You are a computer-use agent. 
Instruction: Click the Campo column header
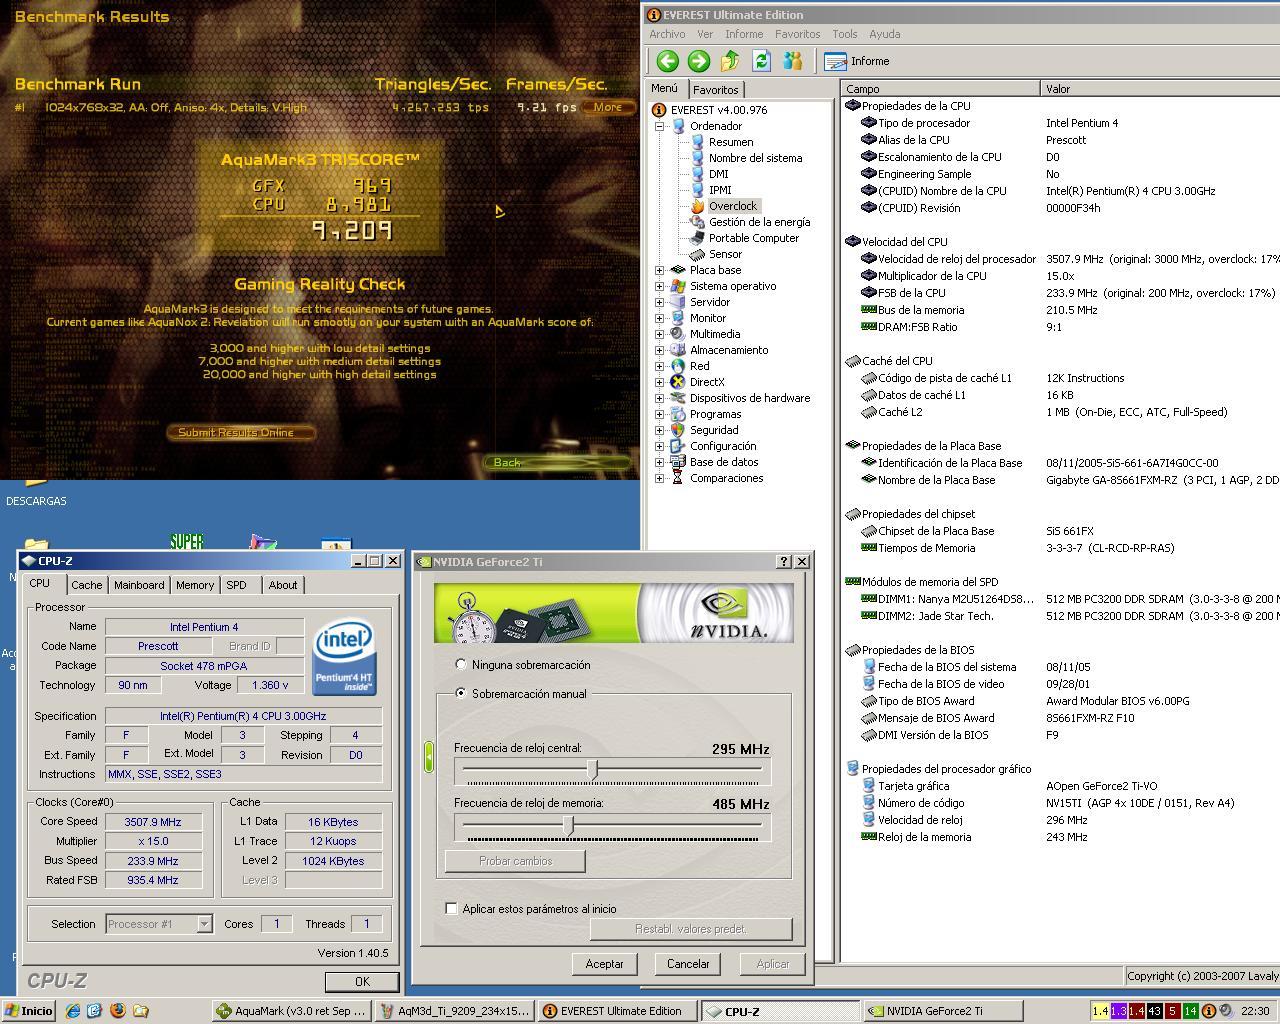pyautogui.click(x=940, y=89)
